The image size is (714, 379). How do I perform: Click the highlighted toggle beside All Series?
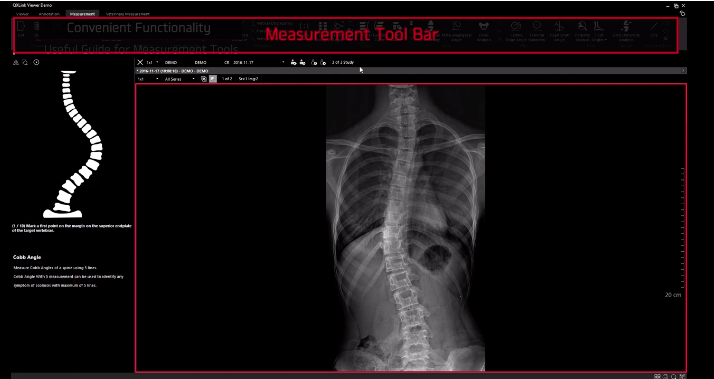point(213,79)
